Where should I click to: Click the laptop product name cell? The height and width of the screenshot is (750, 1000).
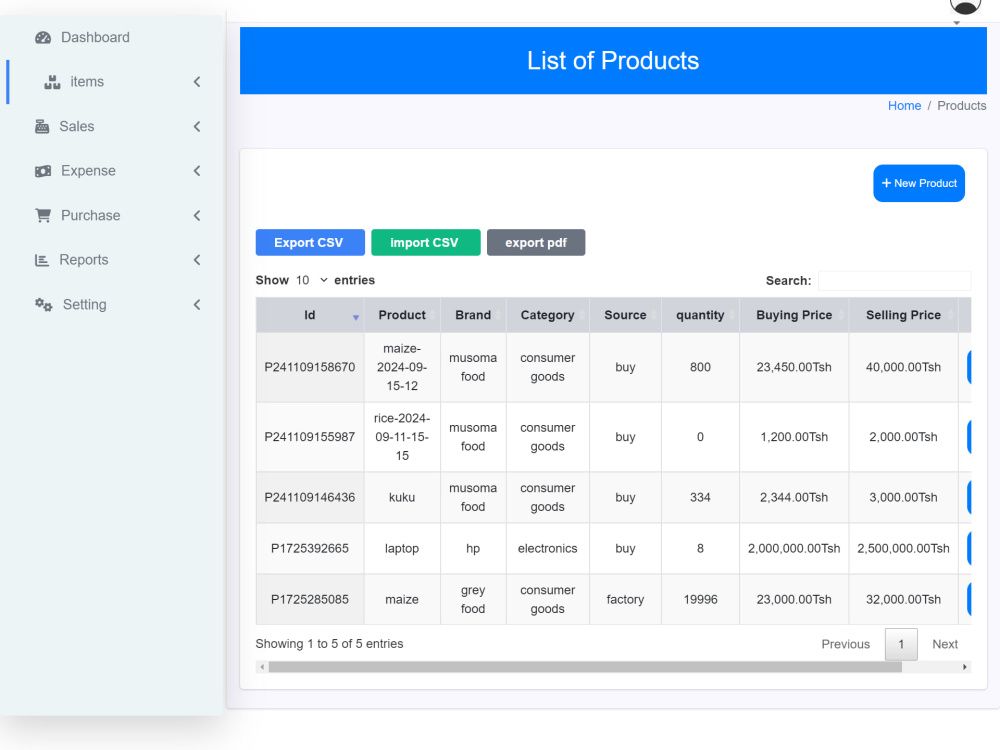402,548
